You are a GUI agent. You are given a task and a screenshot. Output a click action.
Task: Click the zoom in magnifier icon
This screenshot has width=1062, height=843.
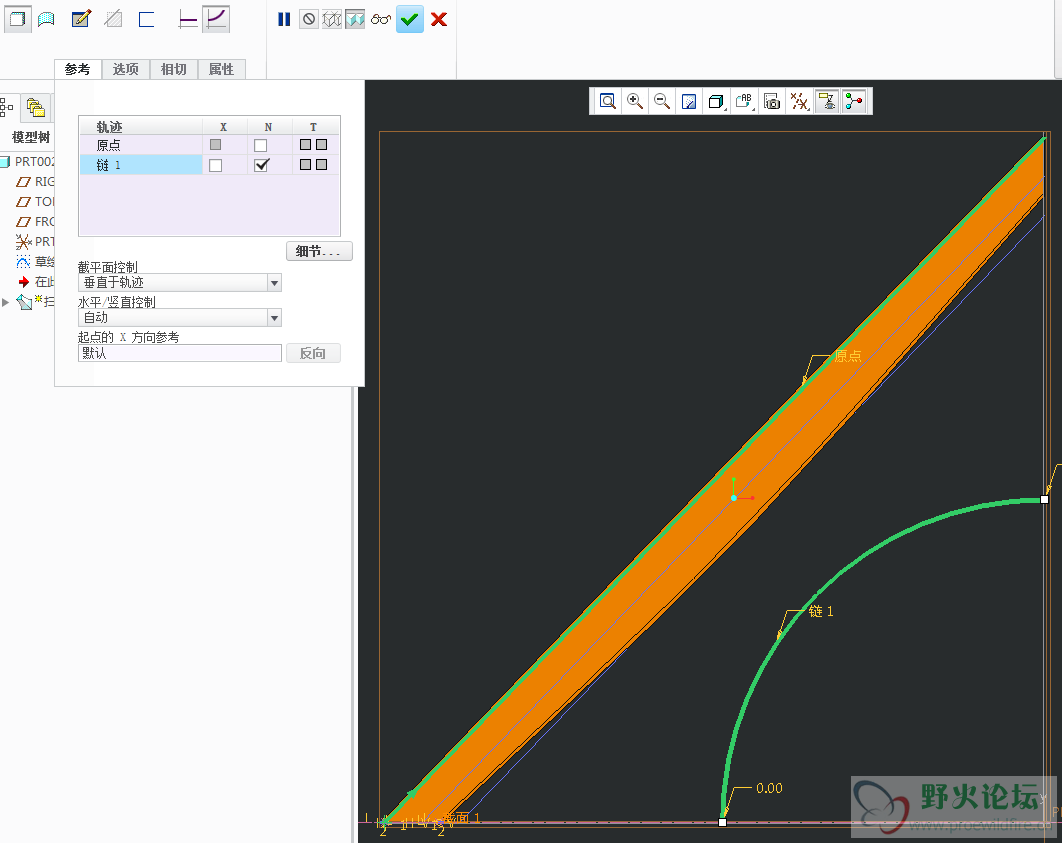click(x=634, y=101)
